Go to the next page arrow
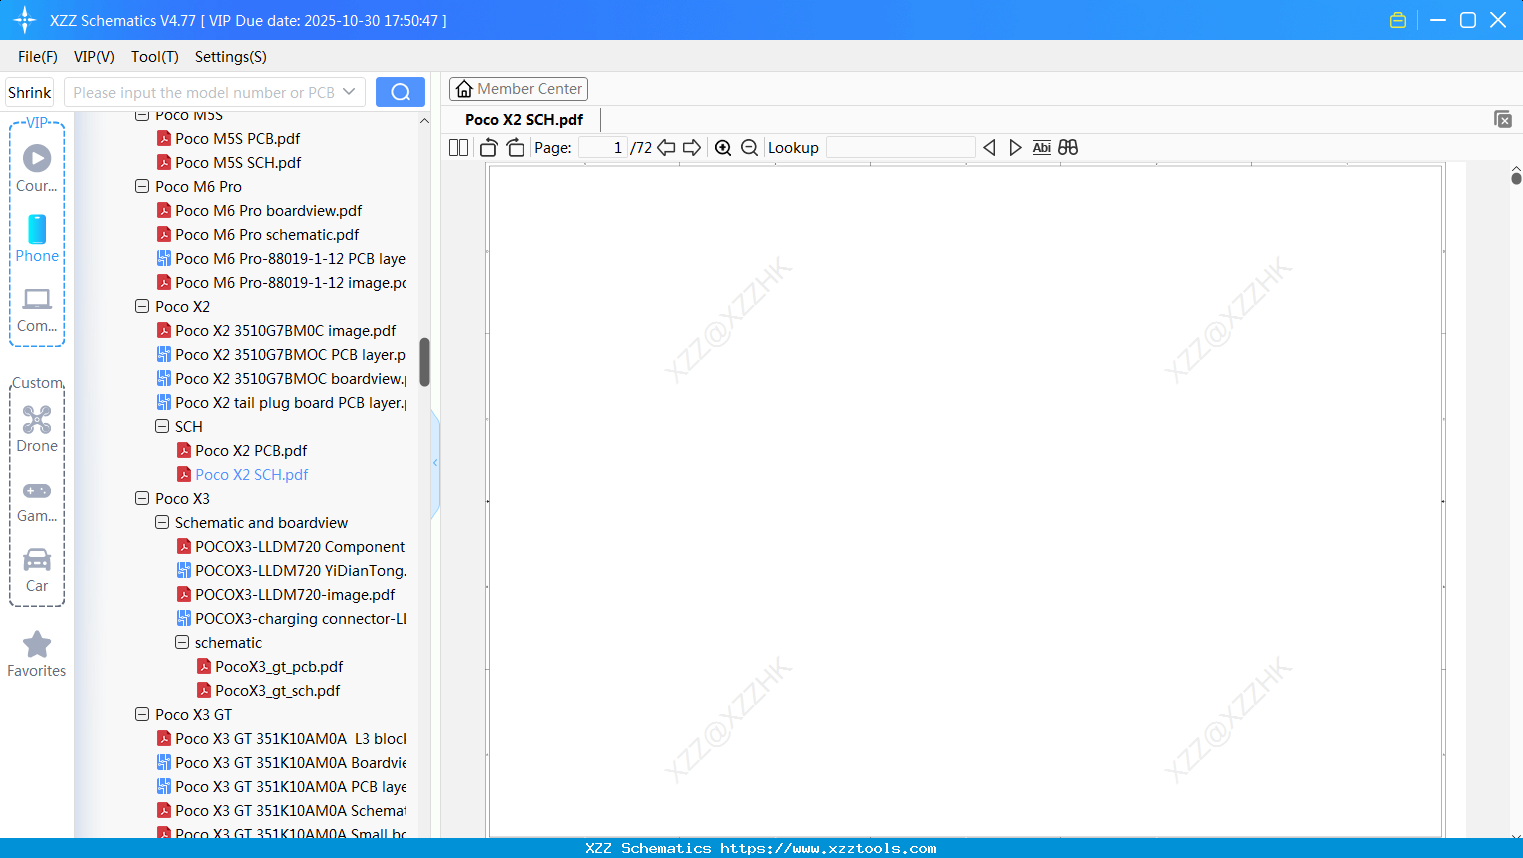Viewport: 1523px width, 858px height. click(692, 148)
